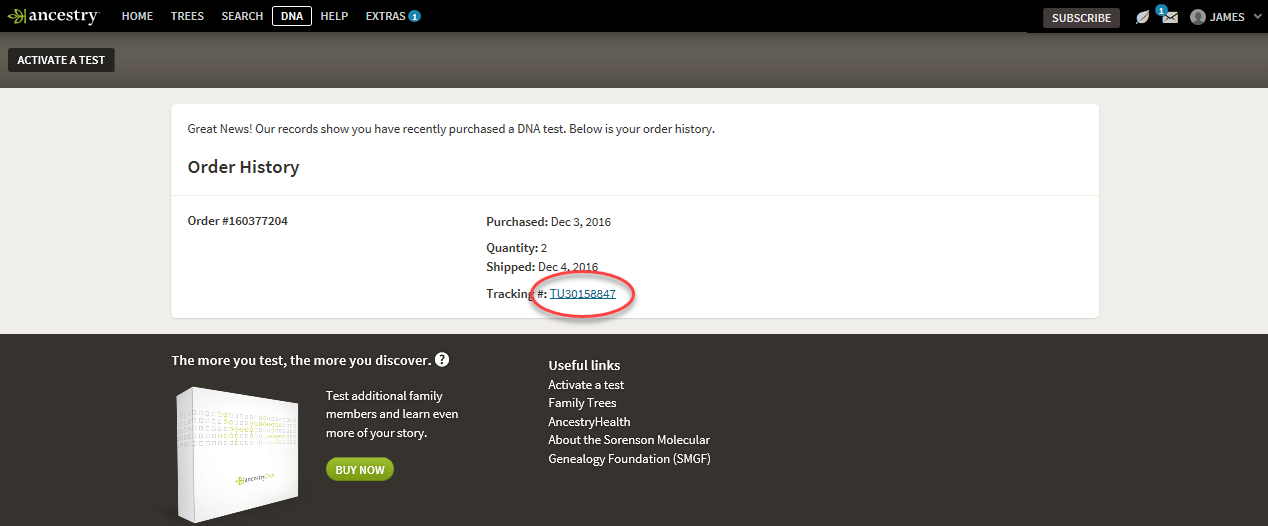Click the Order History heading

pos(243,167)
